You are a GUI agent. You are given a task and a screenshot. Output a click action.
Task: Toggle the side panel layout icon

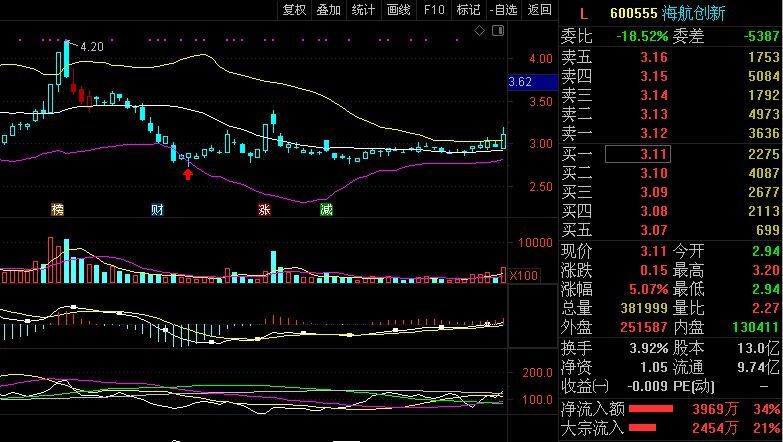coord(498,31)
